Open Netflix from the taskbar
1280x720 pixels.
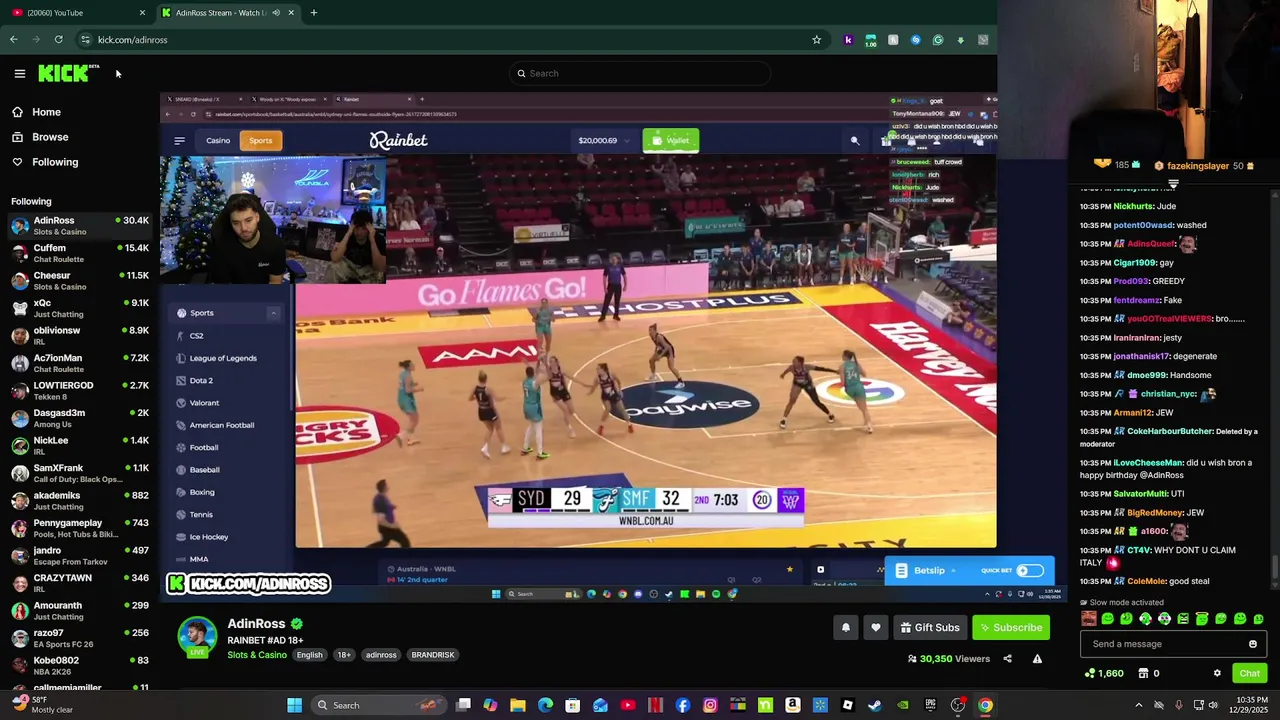coord(655,705)
